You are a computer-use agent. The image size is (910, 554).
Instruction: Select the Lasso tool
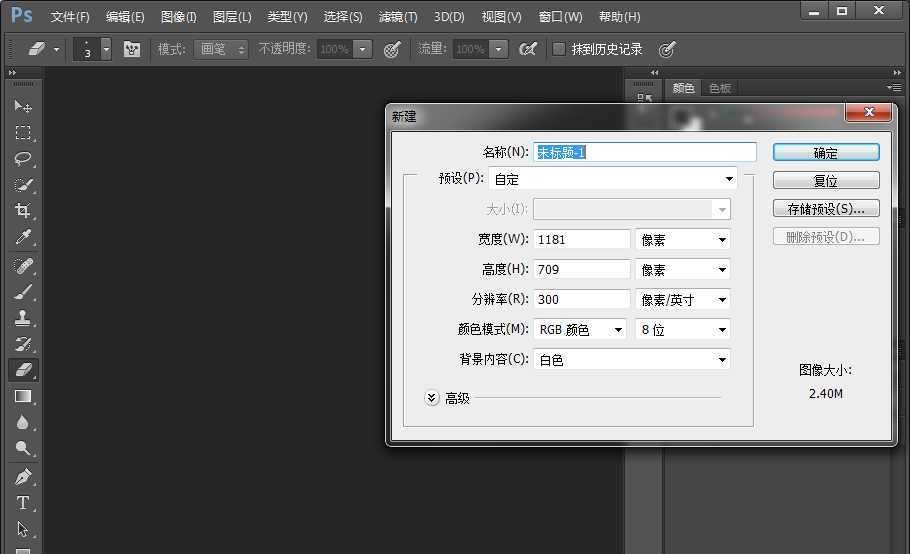pos(22,159)
